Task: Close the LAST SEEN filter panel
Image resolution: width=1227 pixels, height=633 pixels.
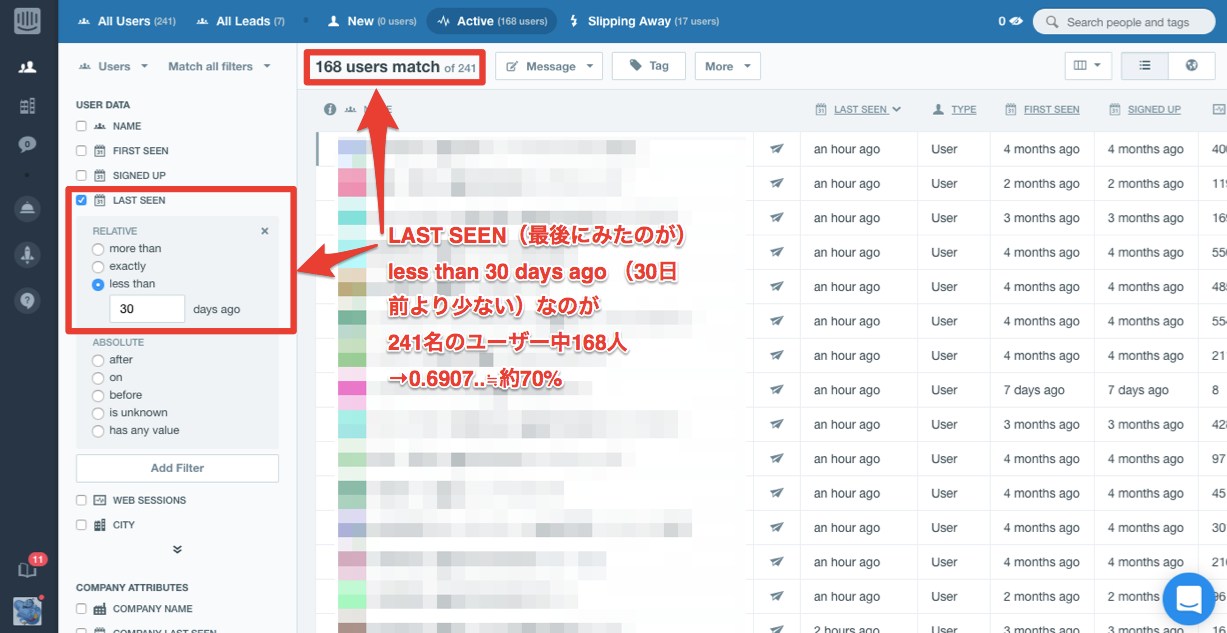Action: pyautogui.click(x=265, y=231)
